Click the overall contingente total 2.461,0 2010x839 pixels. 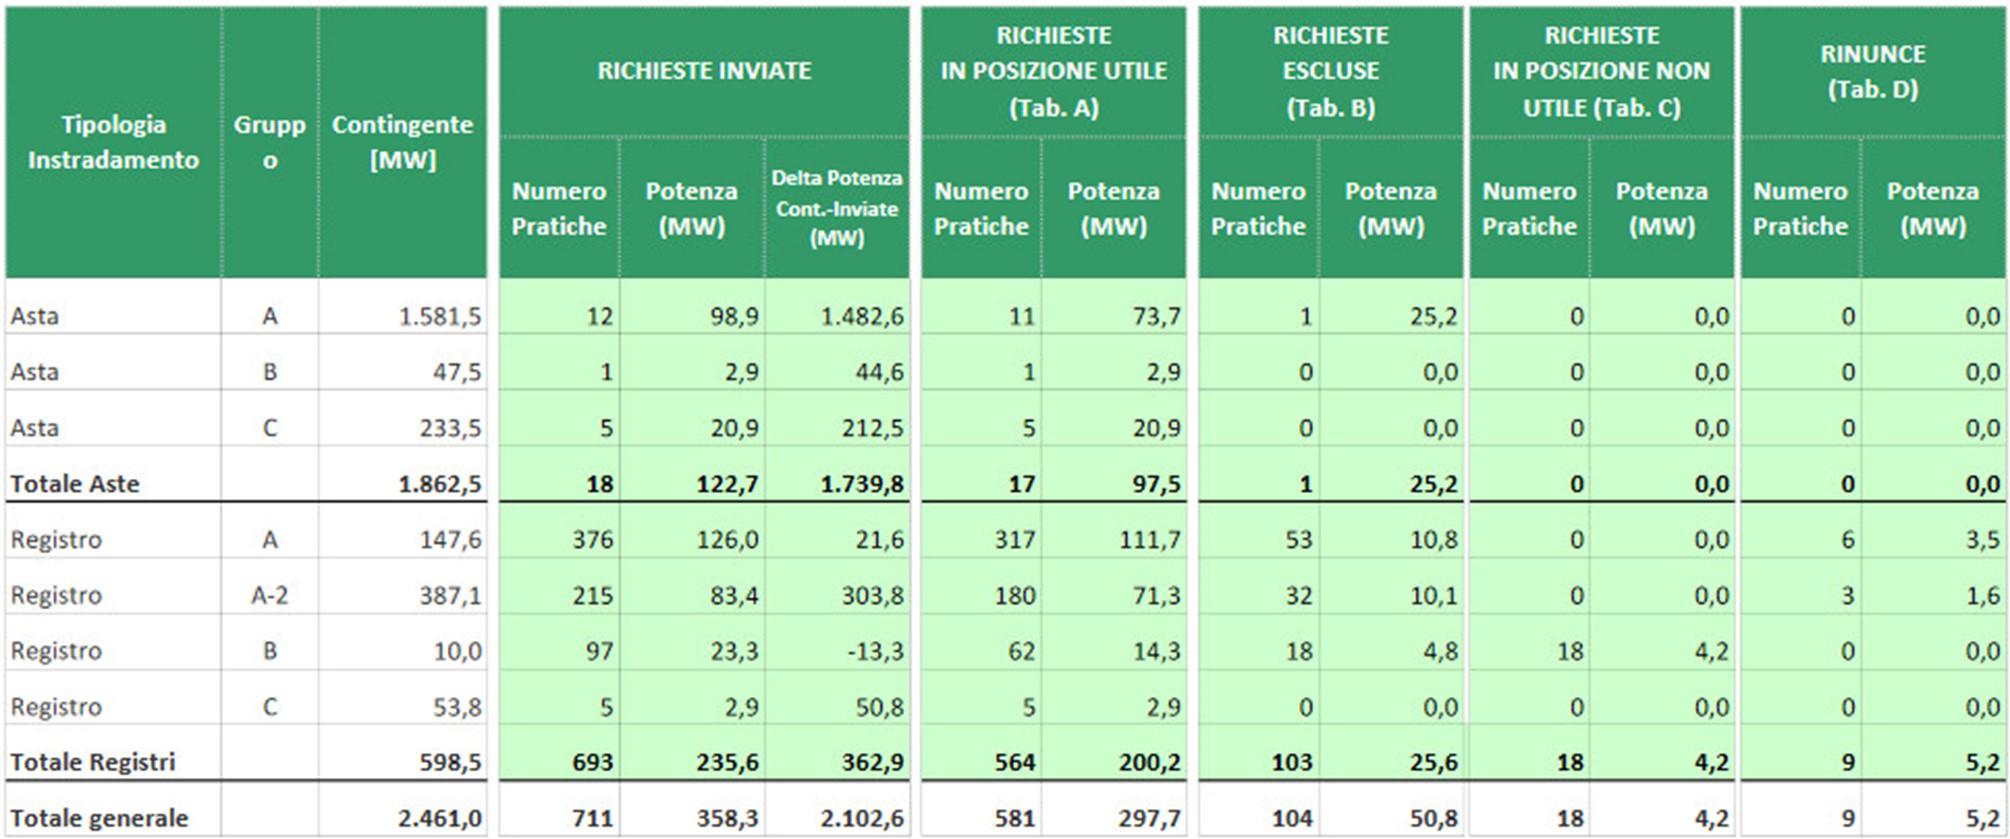tap(440, 818)
